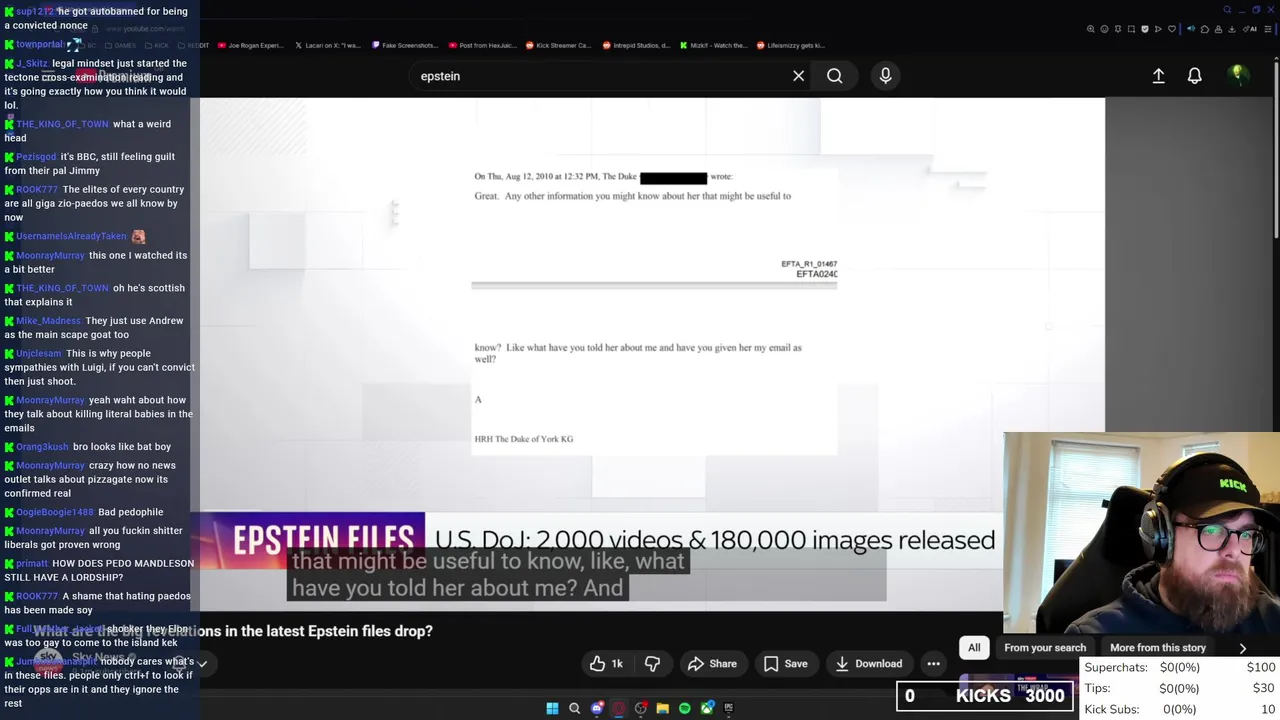Open the YouTube account avatar menu
Image resolution: width=1280 pixels, height=720 pixels.
(1238, 75)
